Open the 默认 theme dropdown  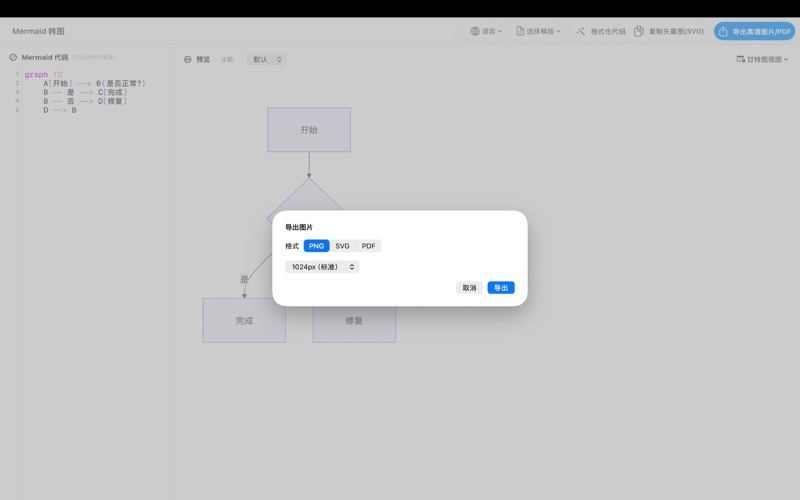pyautogui.click(x=267, y=60)
